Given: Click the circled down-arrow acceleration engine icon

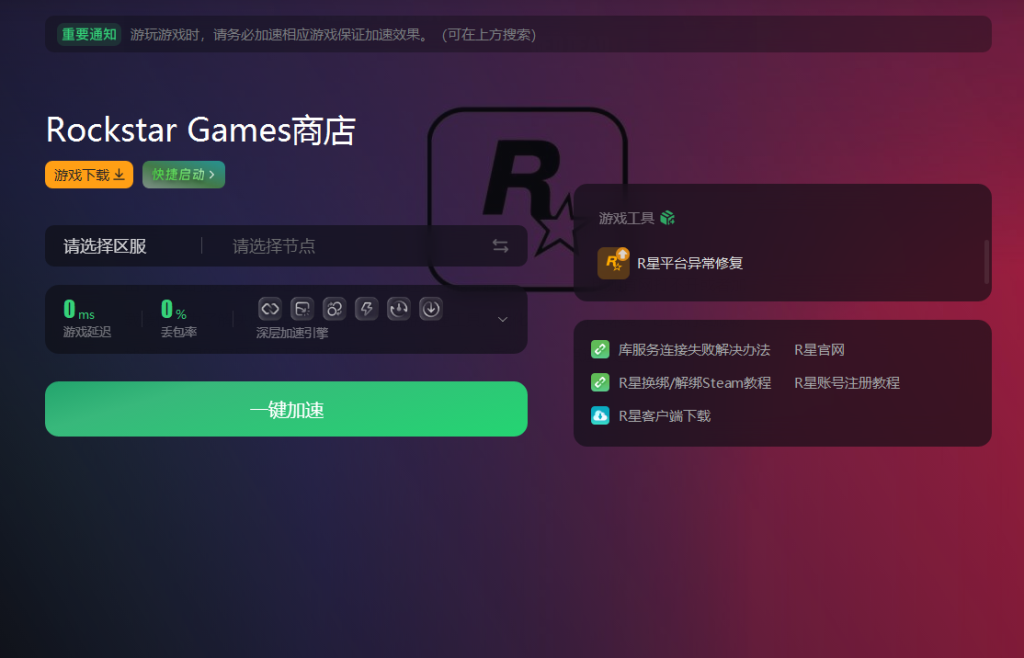Looking at the screenshot, I should pos(430,309).
